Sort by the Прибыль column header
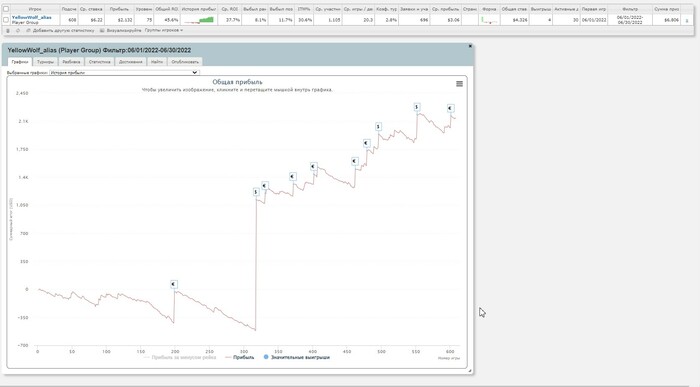 [x=119, y=9]
